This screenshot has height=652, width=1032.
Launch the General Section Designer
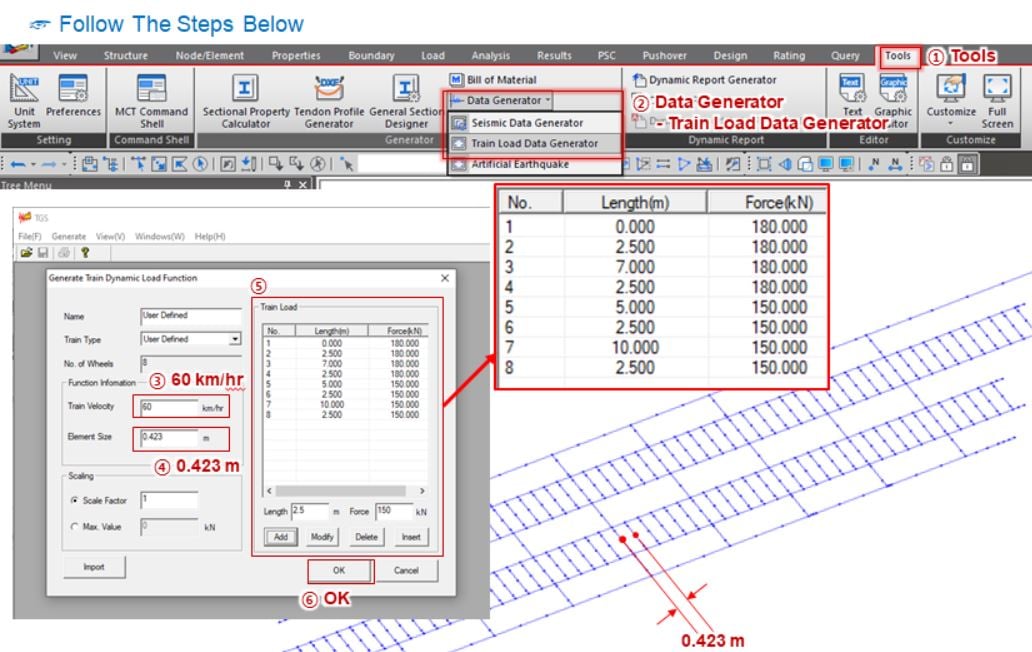[406, 101]
